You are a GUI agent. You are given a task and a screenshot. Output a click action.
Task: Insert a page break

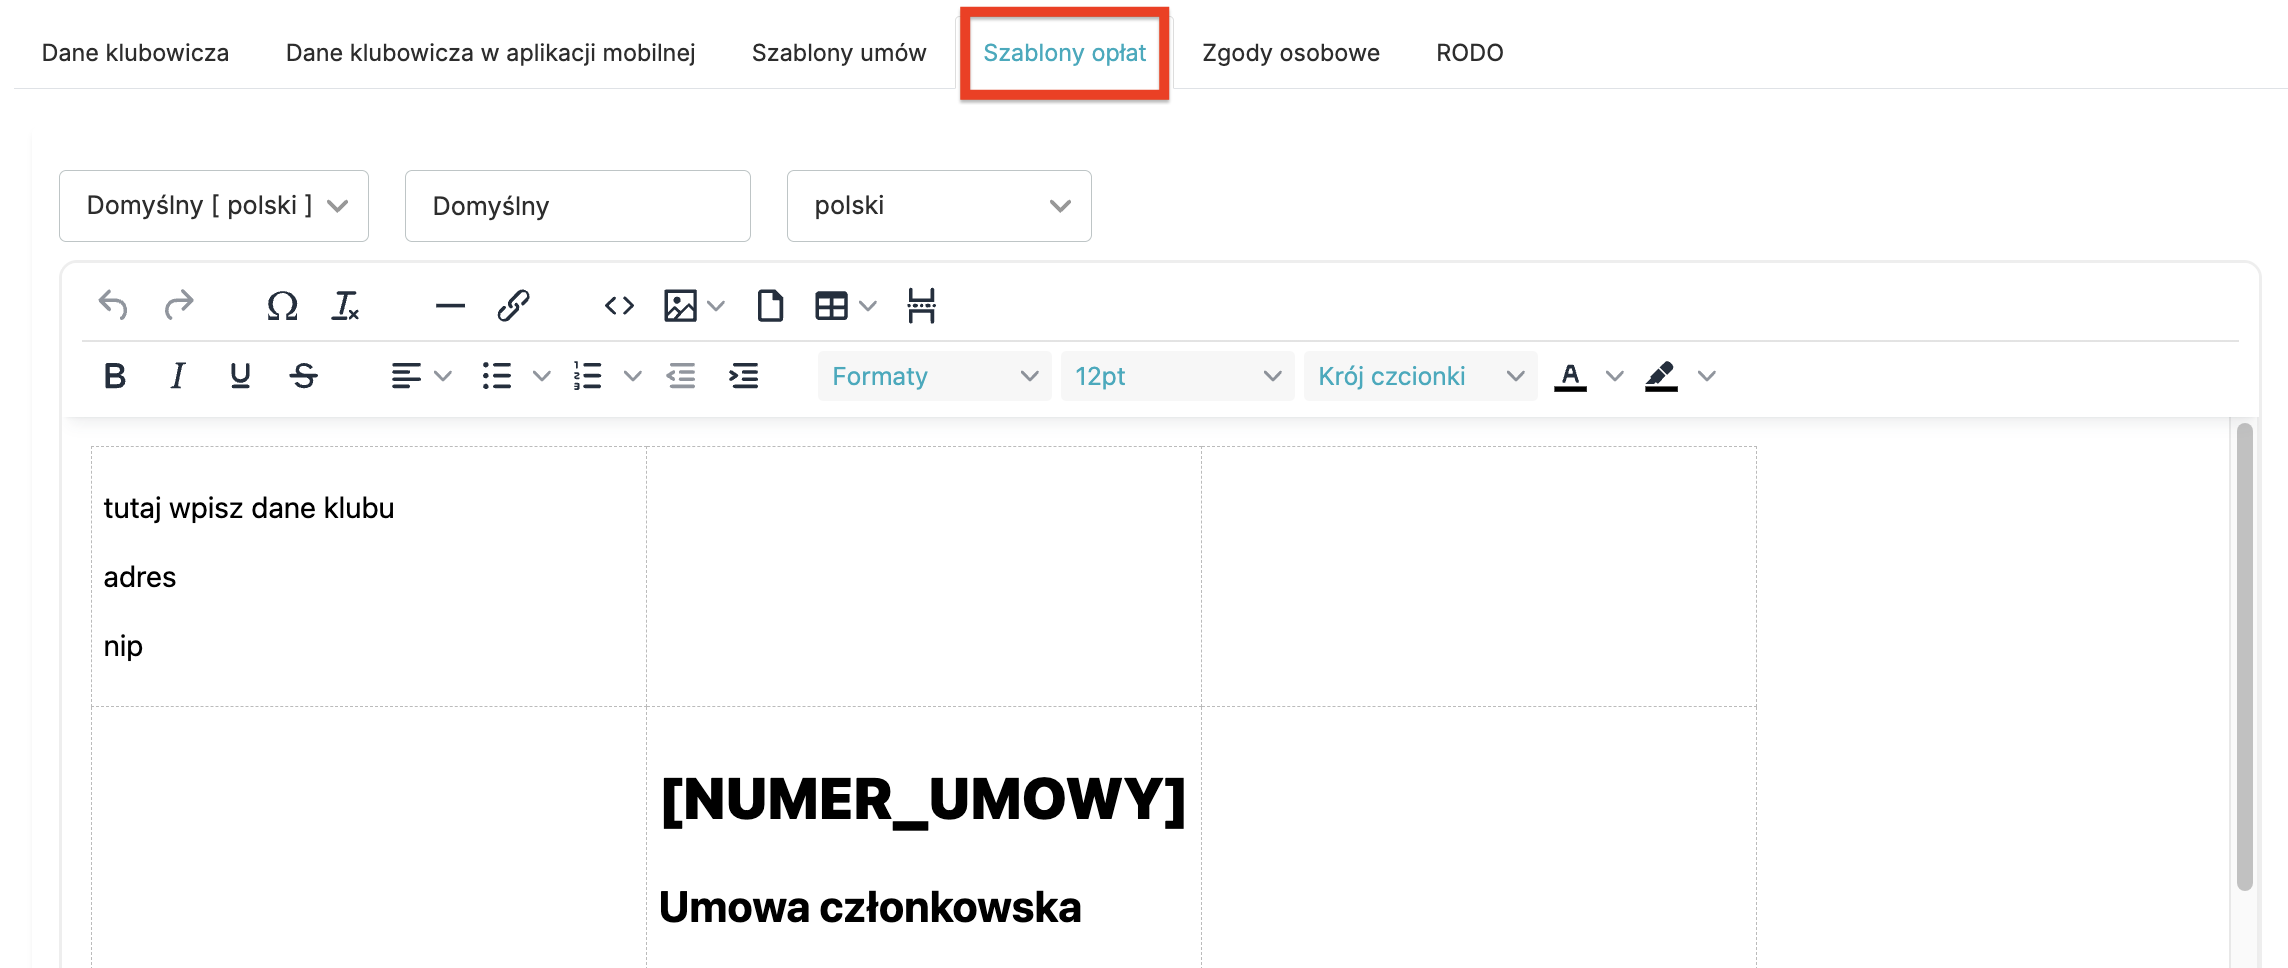[921, 305]
